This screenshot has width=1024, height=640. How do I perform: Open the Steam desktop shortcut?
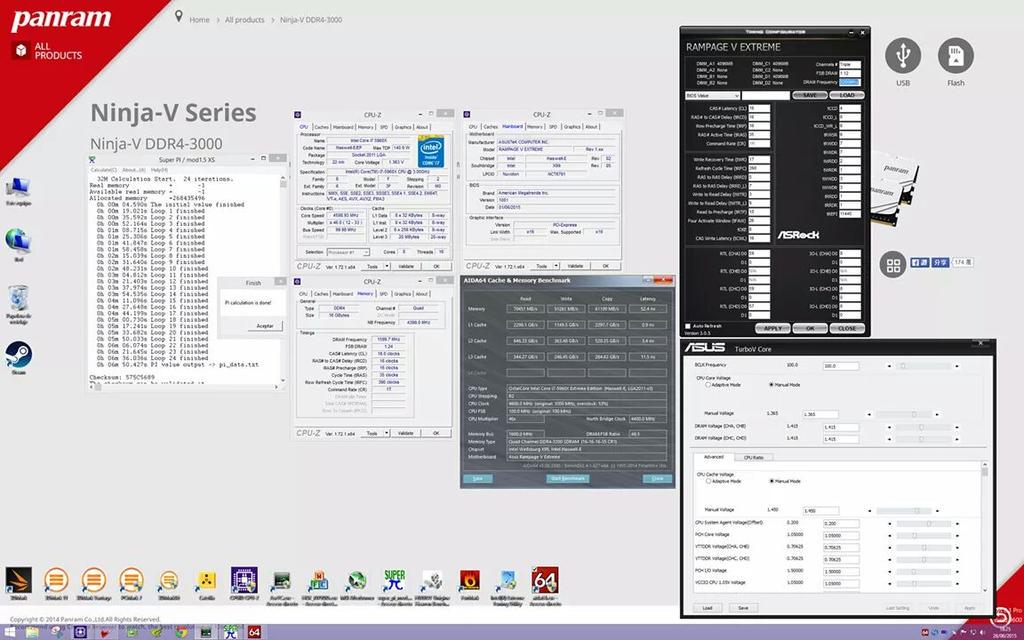tap(18, 355)
